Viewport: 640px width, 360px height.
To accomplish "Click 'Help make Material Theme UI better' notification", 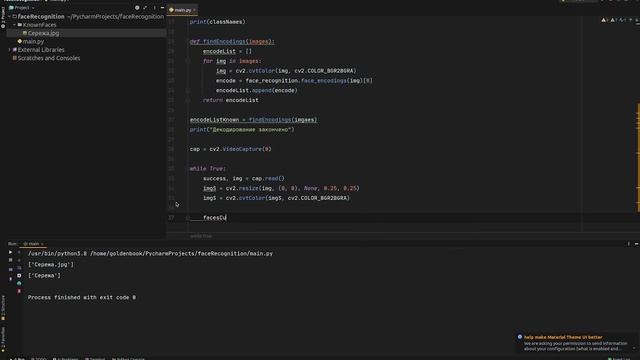I will point(563,337).
